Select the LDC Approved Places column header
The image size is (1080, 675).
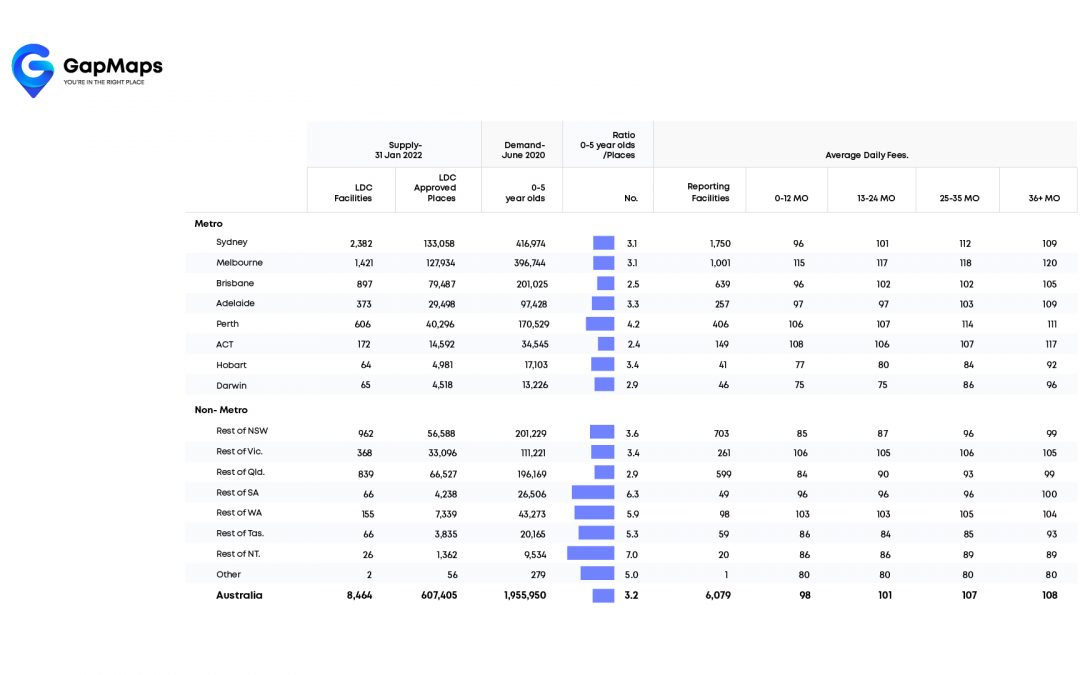(x=435, y=187)
